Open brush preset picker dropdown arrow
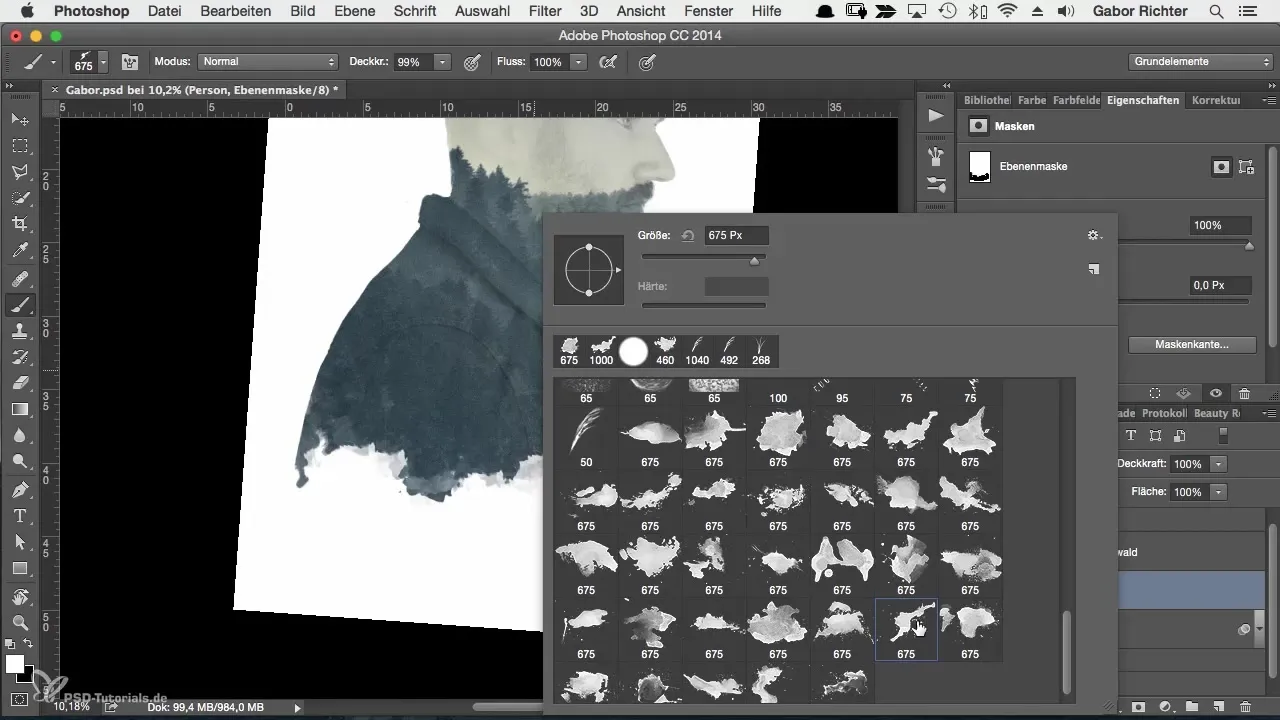The width and height of the screenshot is (1280, 720). coord(103,62)
